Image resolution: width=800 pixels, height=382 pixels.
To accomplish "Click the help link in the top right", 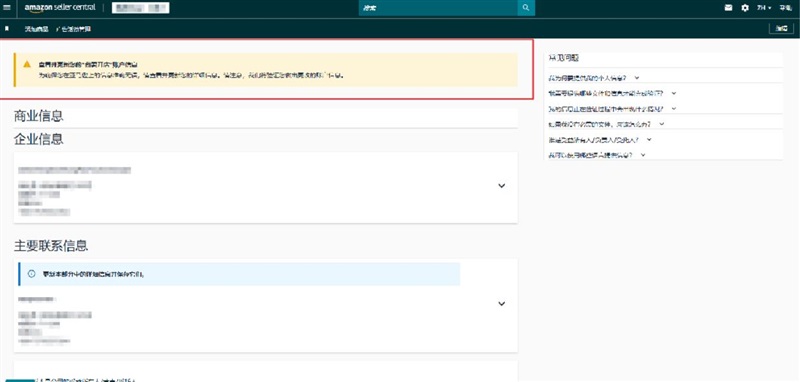I will coord(786,8).
